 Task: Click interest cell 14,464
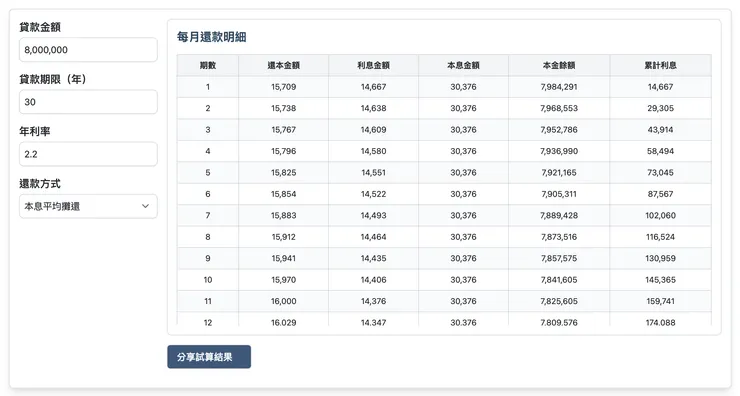tap(373, 237)
